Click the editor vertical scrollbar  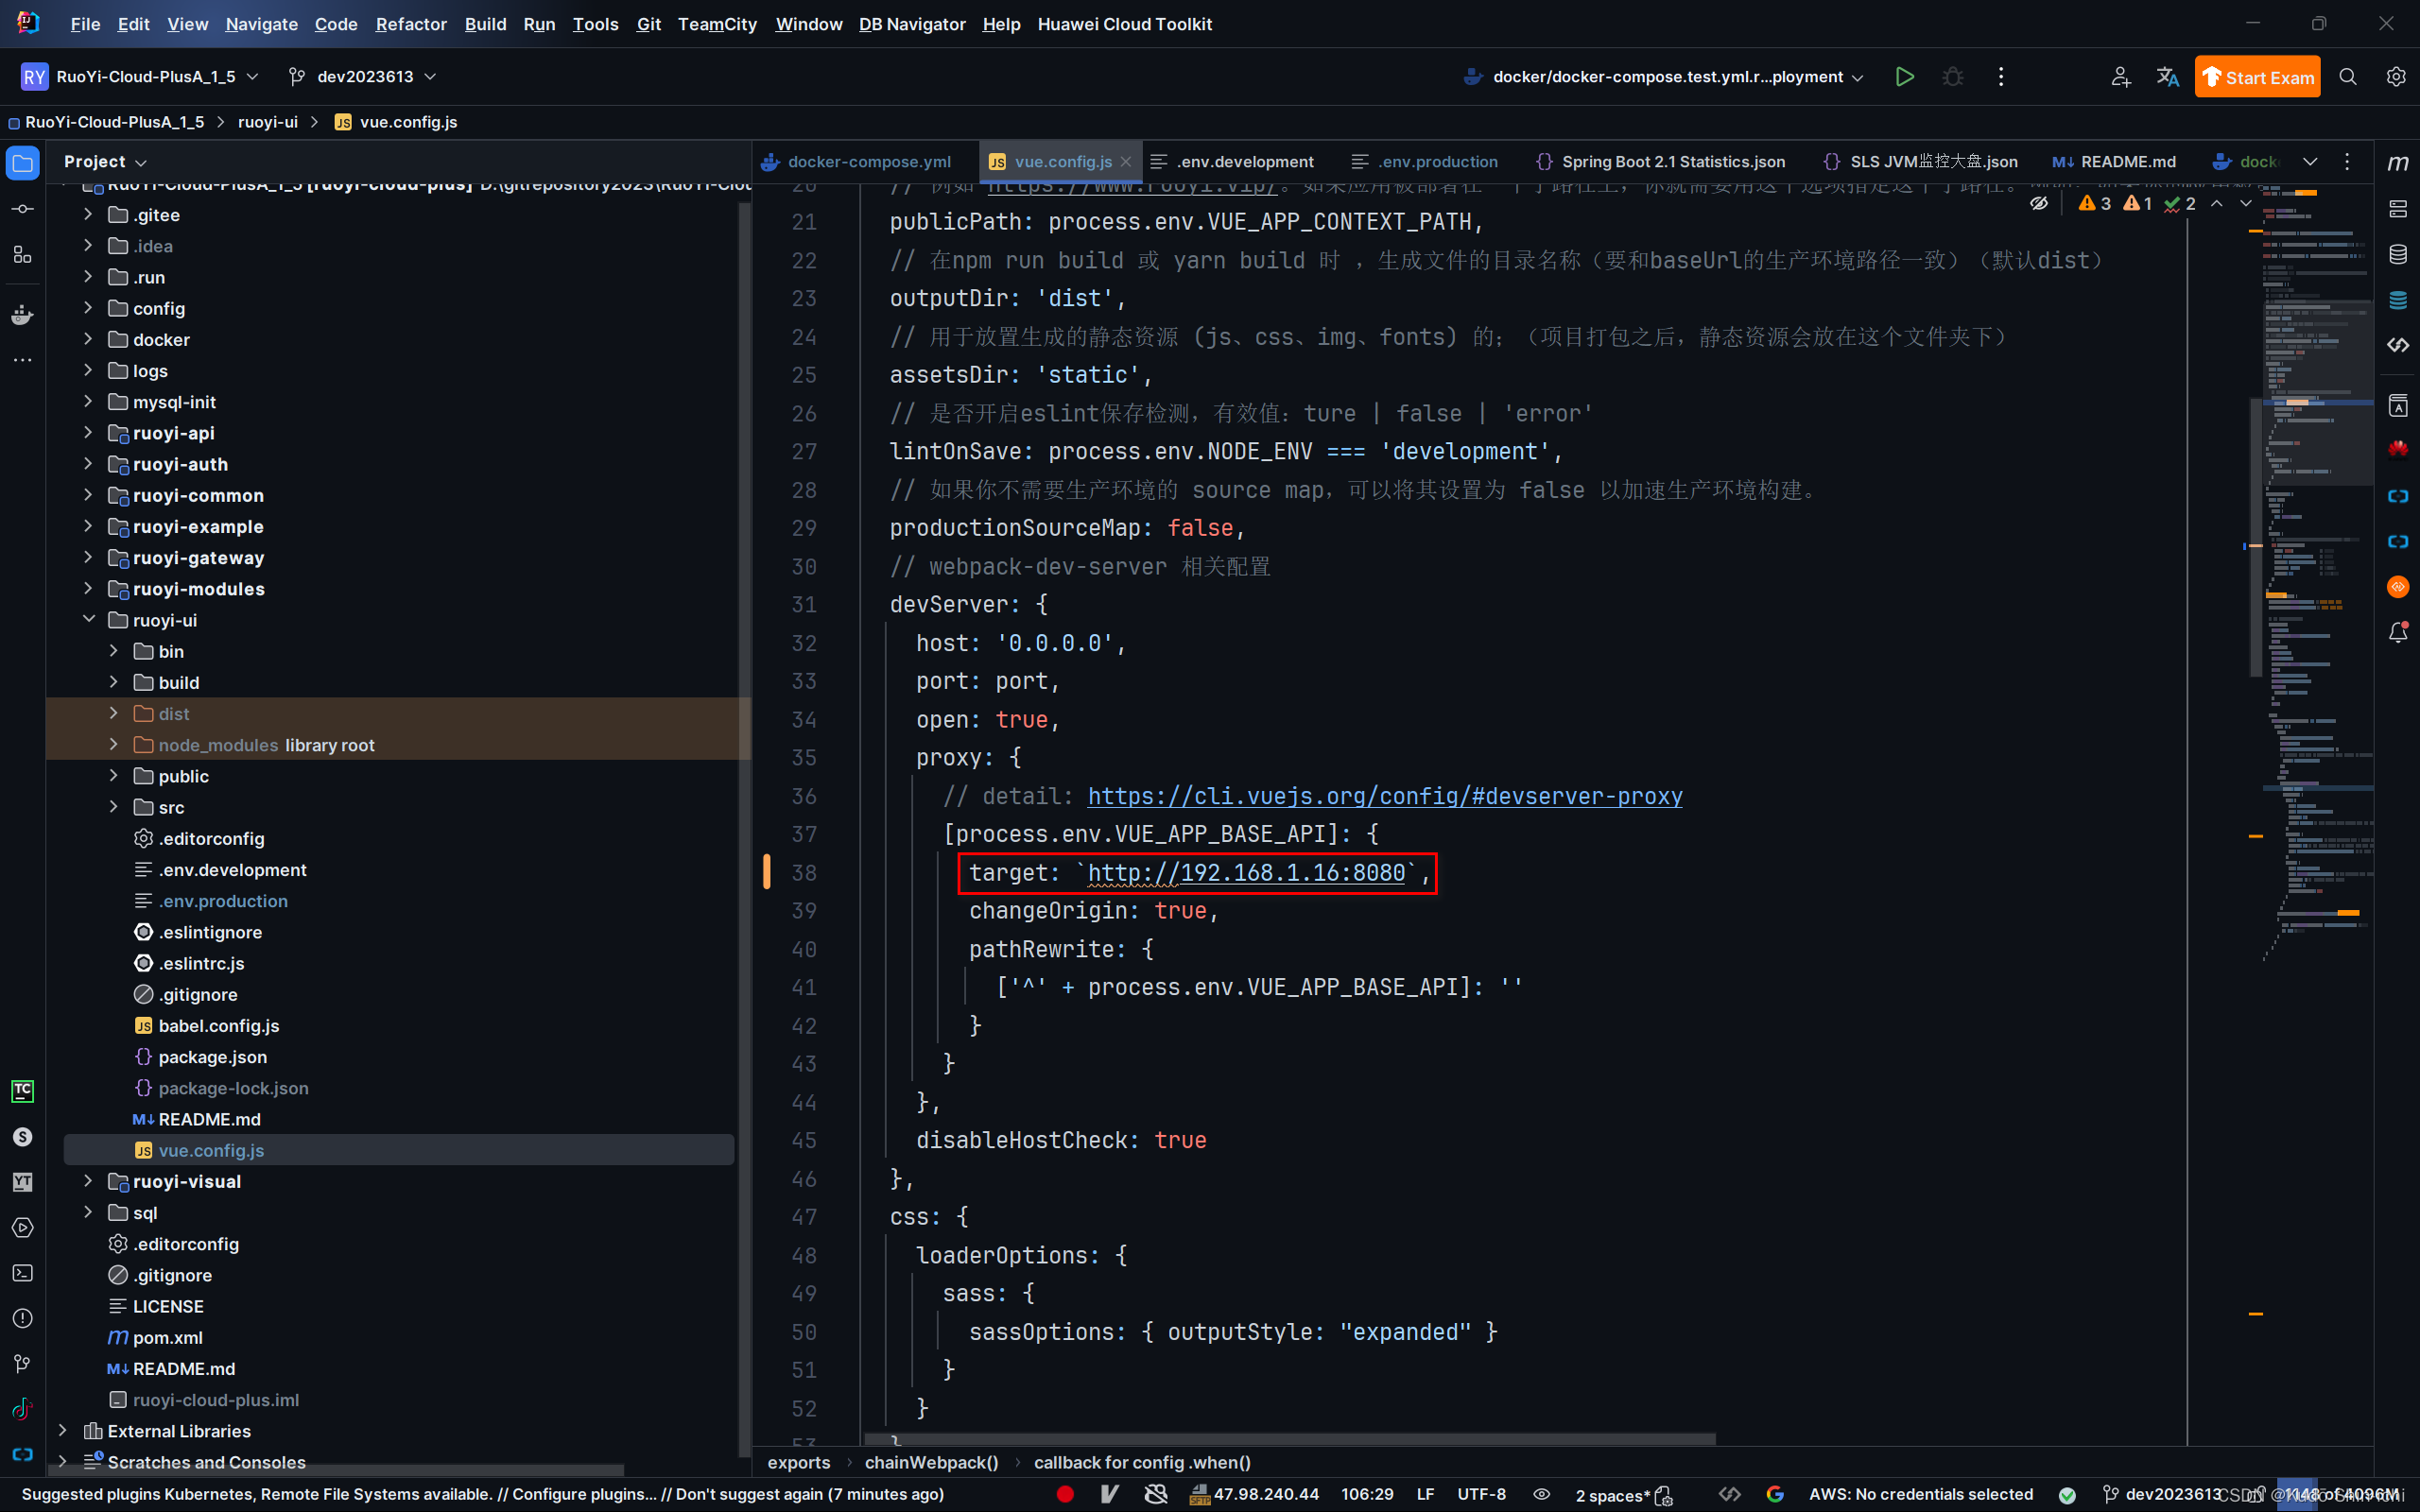[2255, 540]
